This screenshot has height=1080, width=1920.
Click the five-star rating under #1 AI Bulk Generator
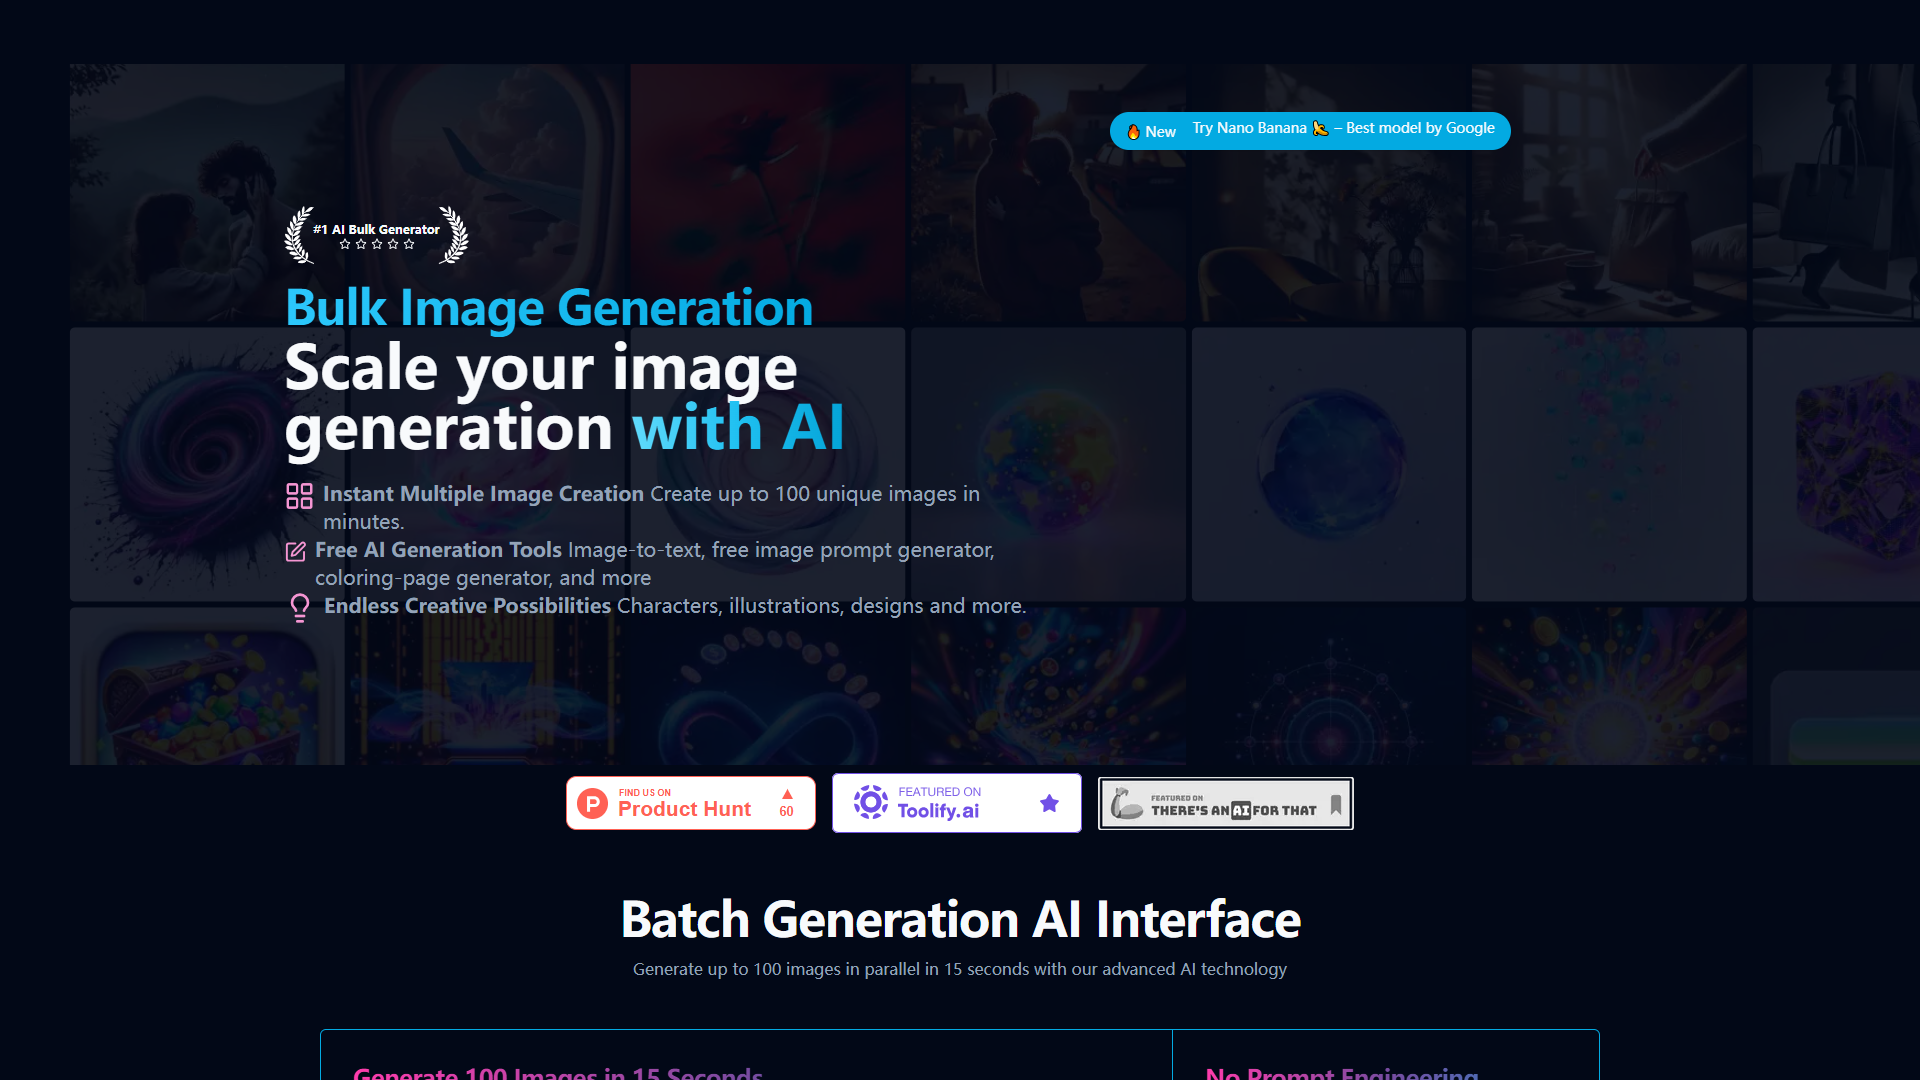point(376,244)
